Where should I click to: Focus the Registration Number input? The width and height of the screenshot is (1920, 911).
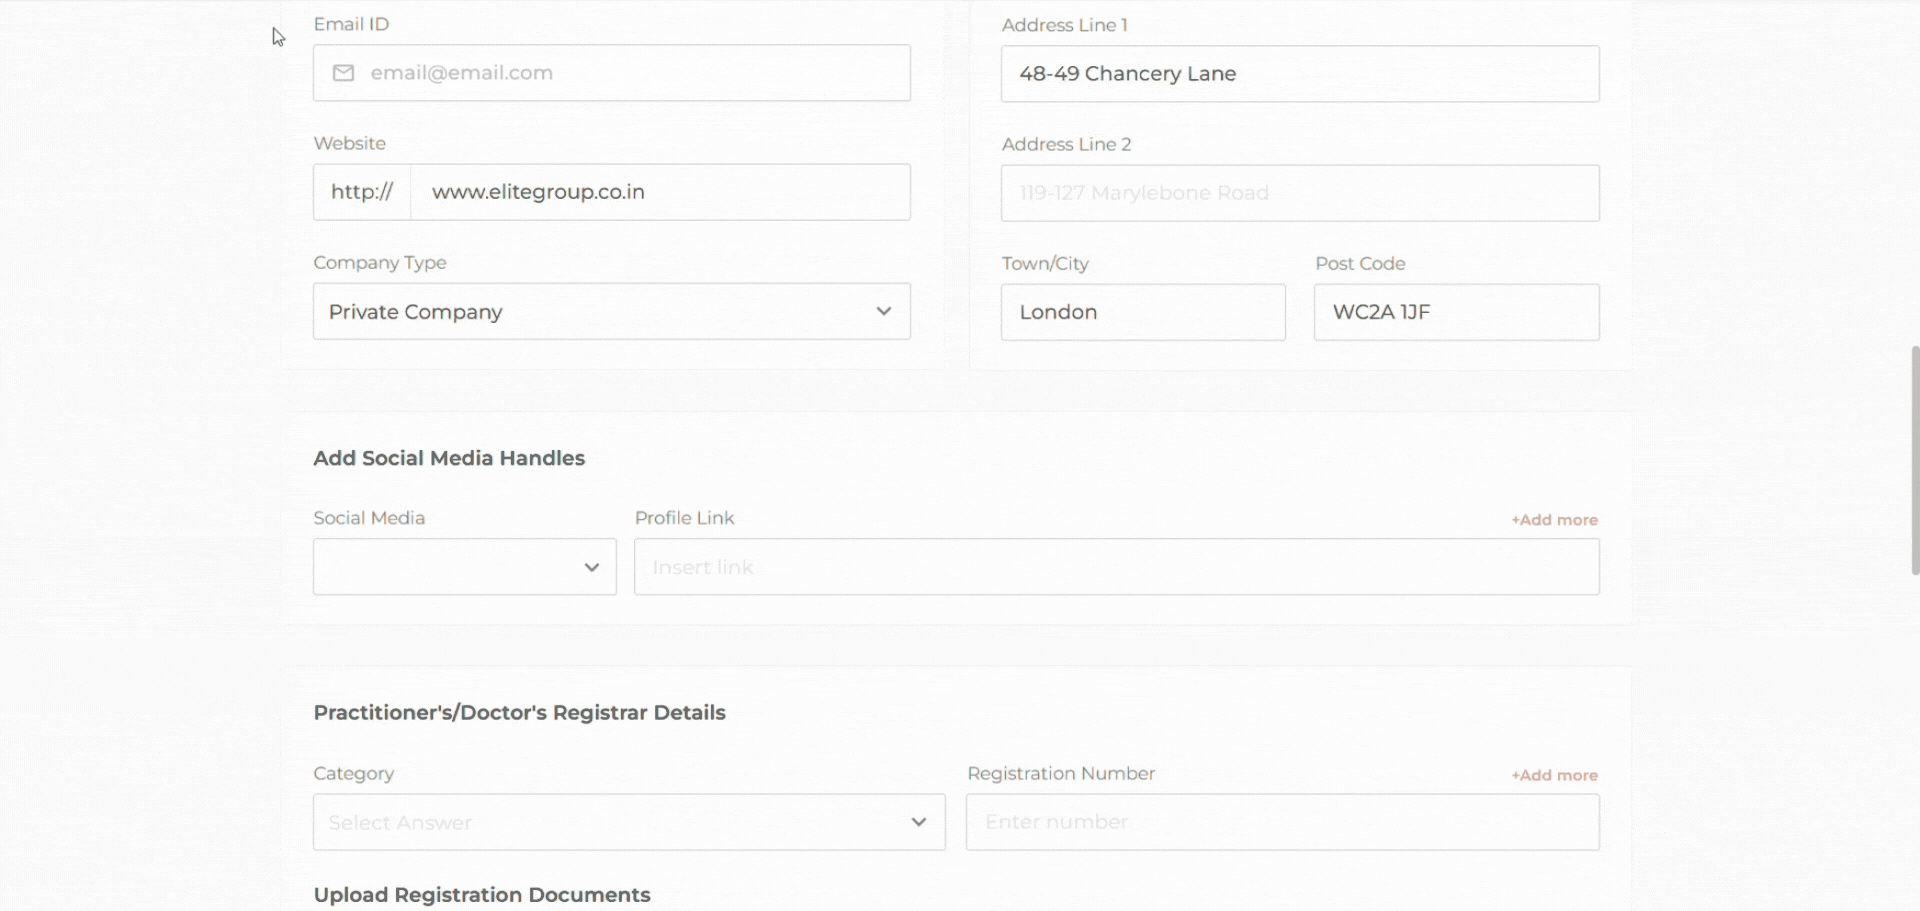[x=1281, y=822]
